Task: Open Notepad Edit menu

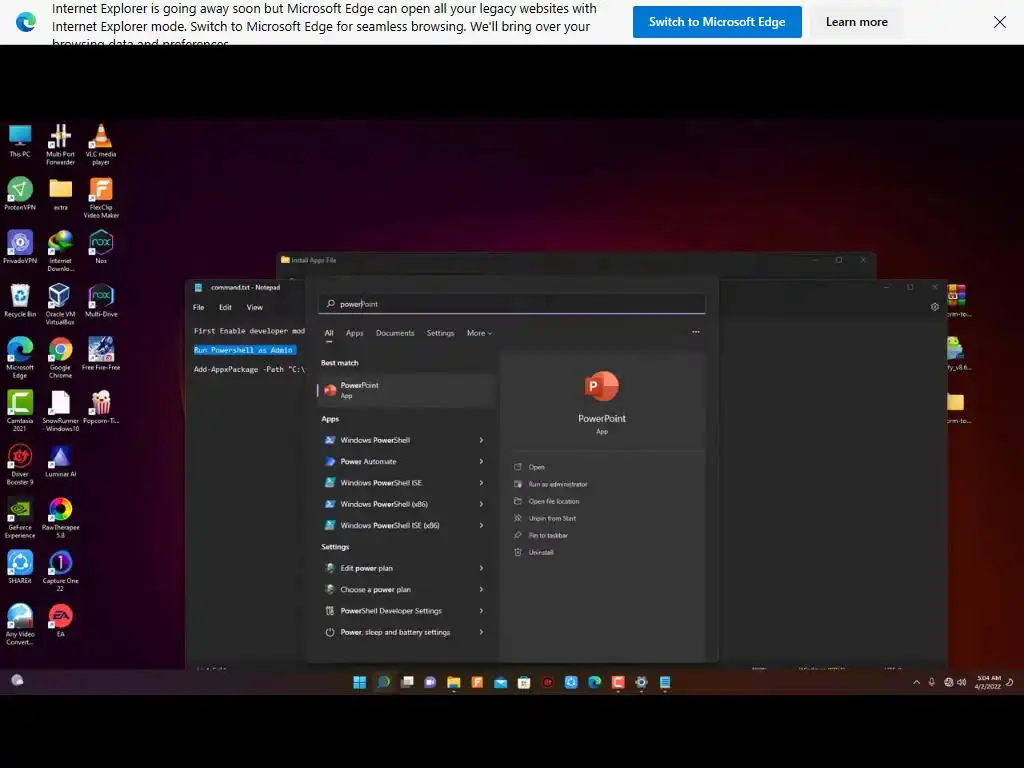Action: [225, 308]
